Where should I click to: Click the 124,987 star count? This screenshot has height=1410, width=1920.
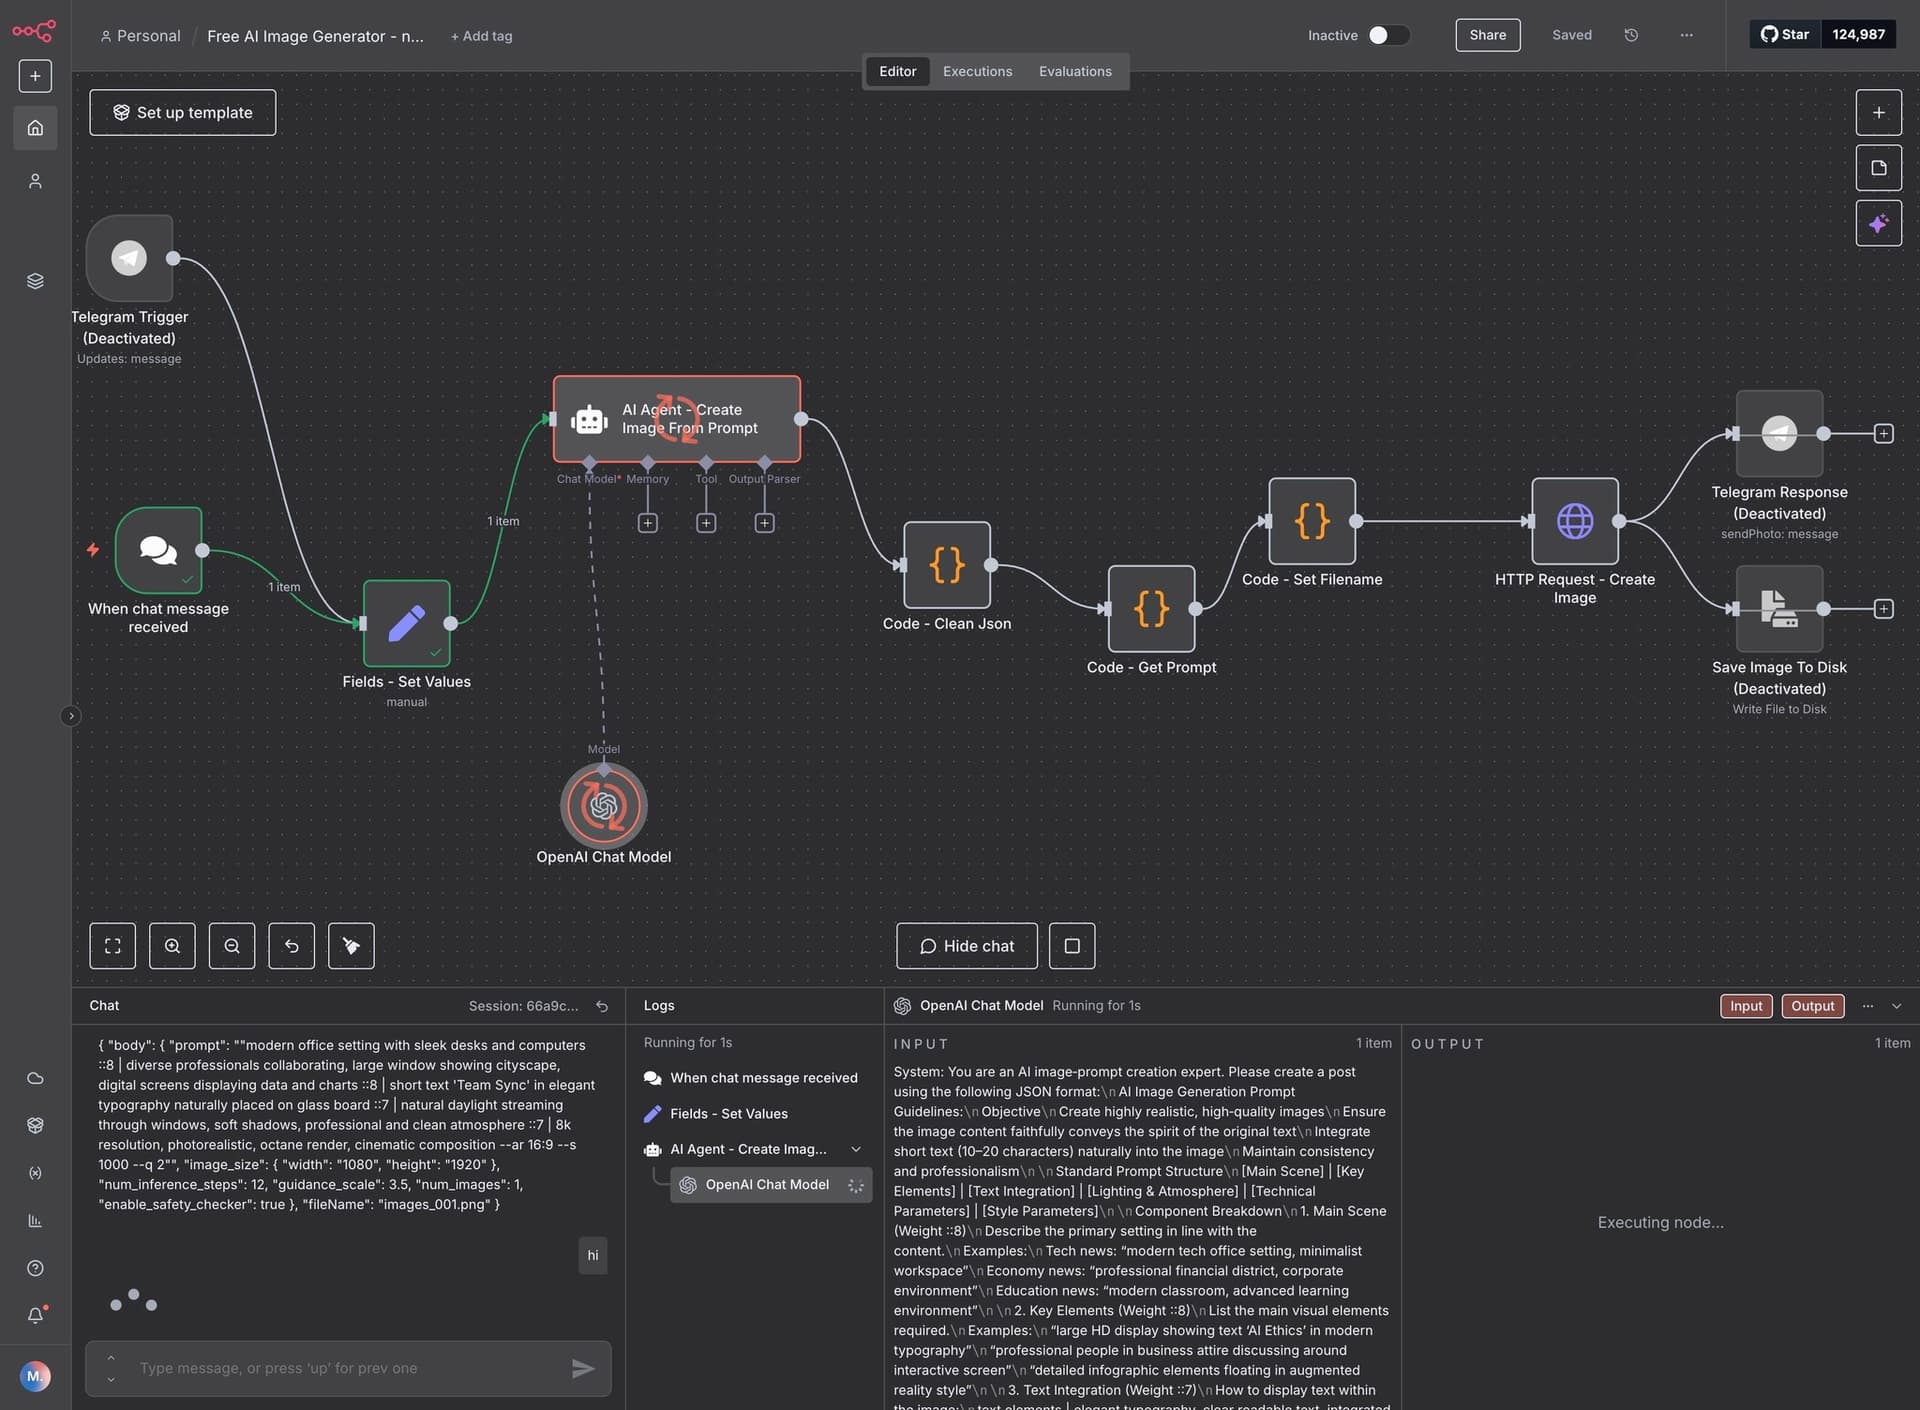1858,35
